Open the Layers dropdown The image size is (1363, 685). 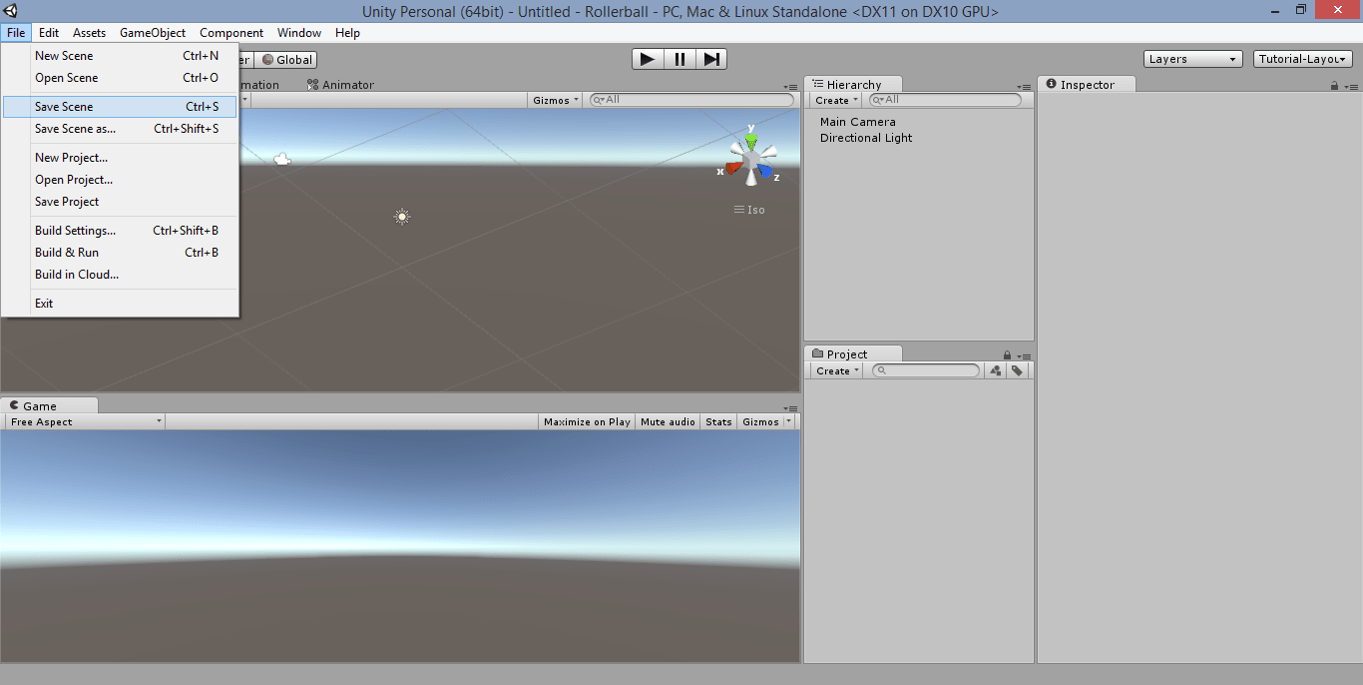click(1193, 59)
